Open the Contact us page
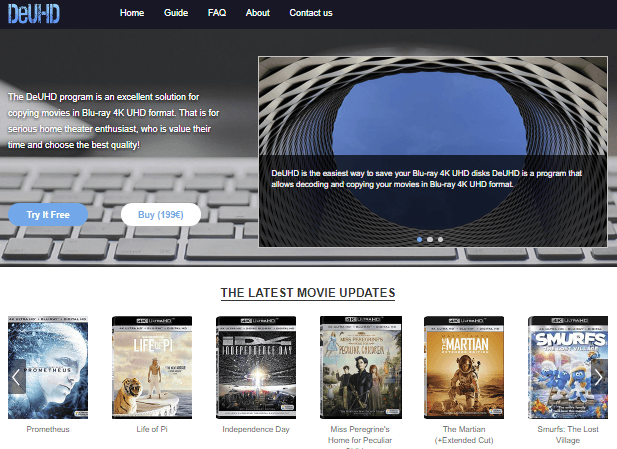The width and height of the screenshot is (617, 449). click(311, 13)
